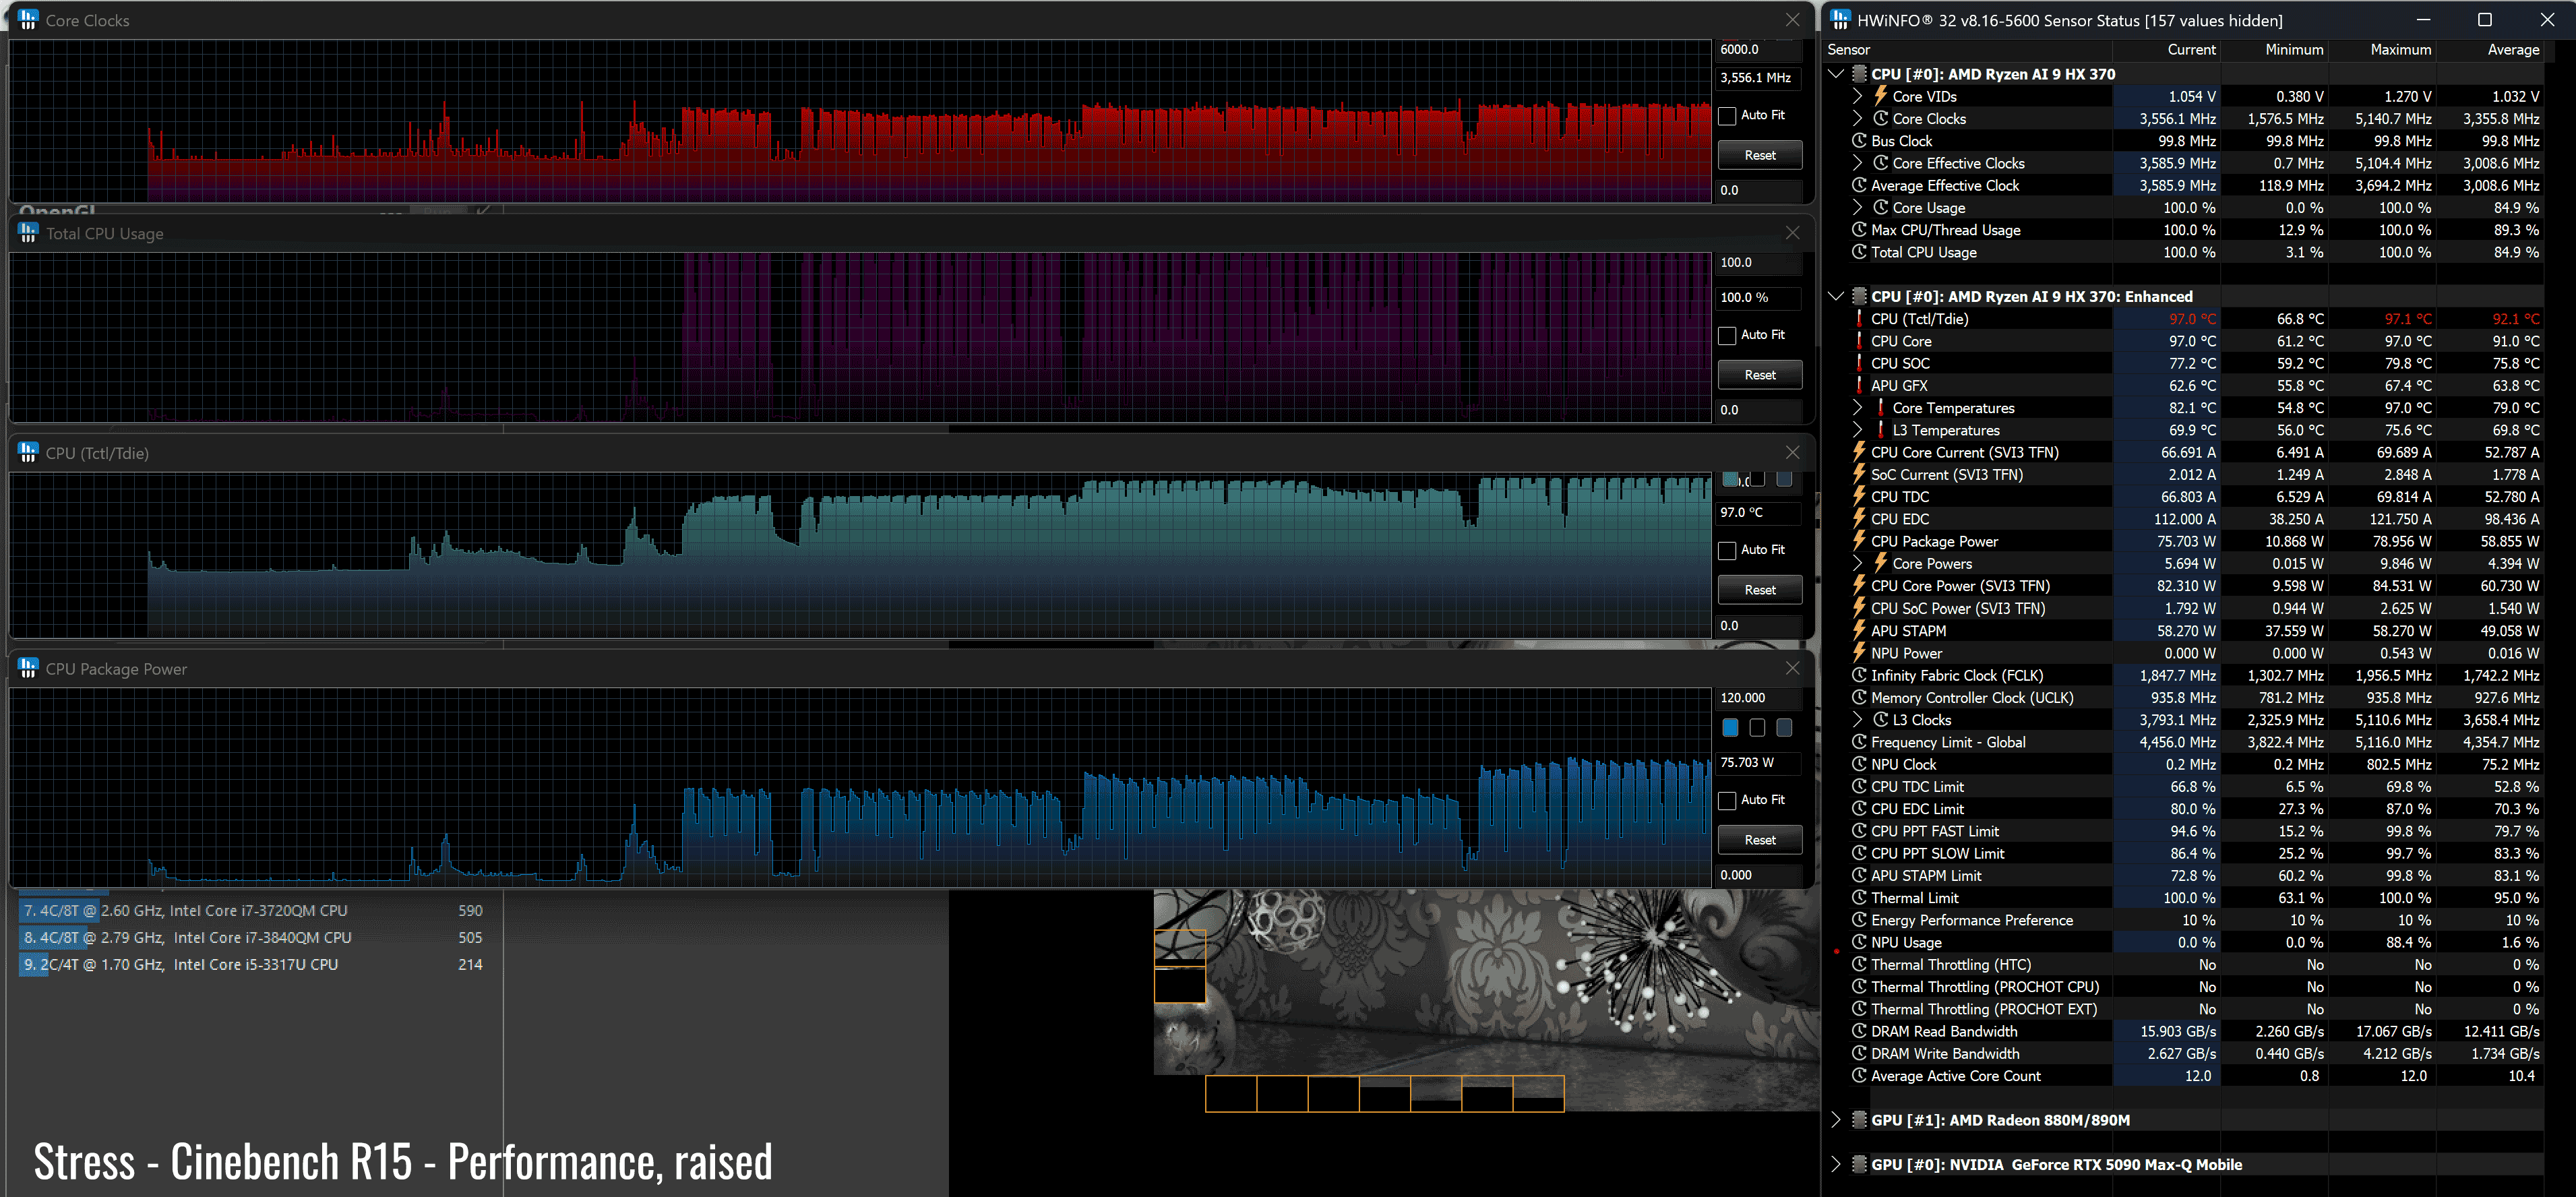
Task: Enable Auto Fit in the Core Clocks graph
Action: (x=1727, y=116)
